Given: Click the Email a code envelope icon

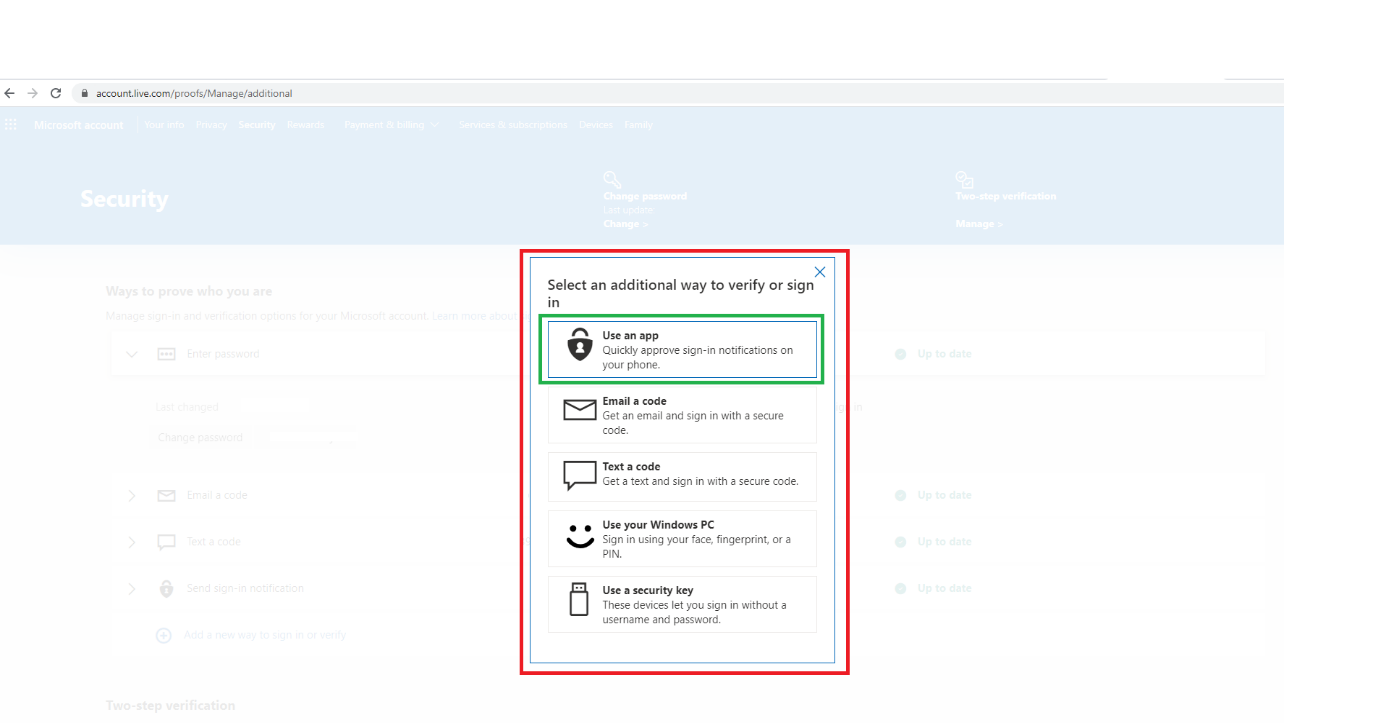Looking at the screenshot, I should [580, 410].
